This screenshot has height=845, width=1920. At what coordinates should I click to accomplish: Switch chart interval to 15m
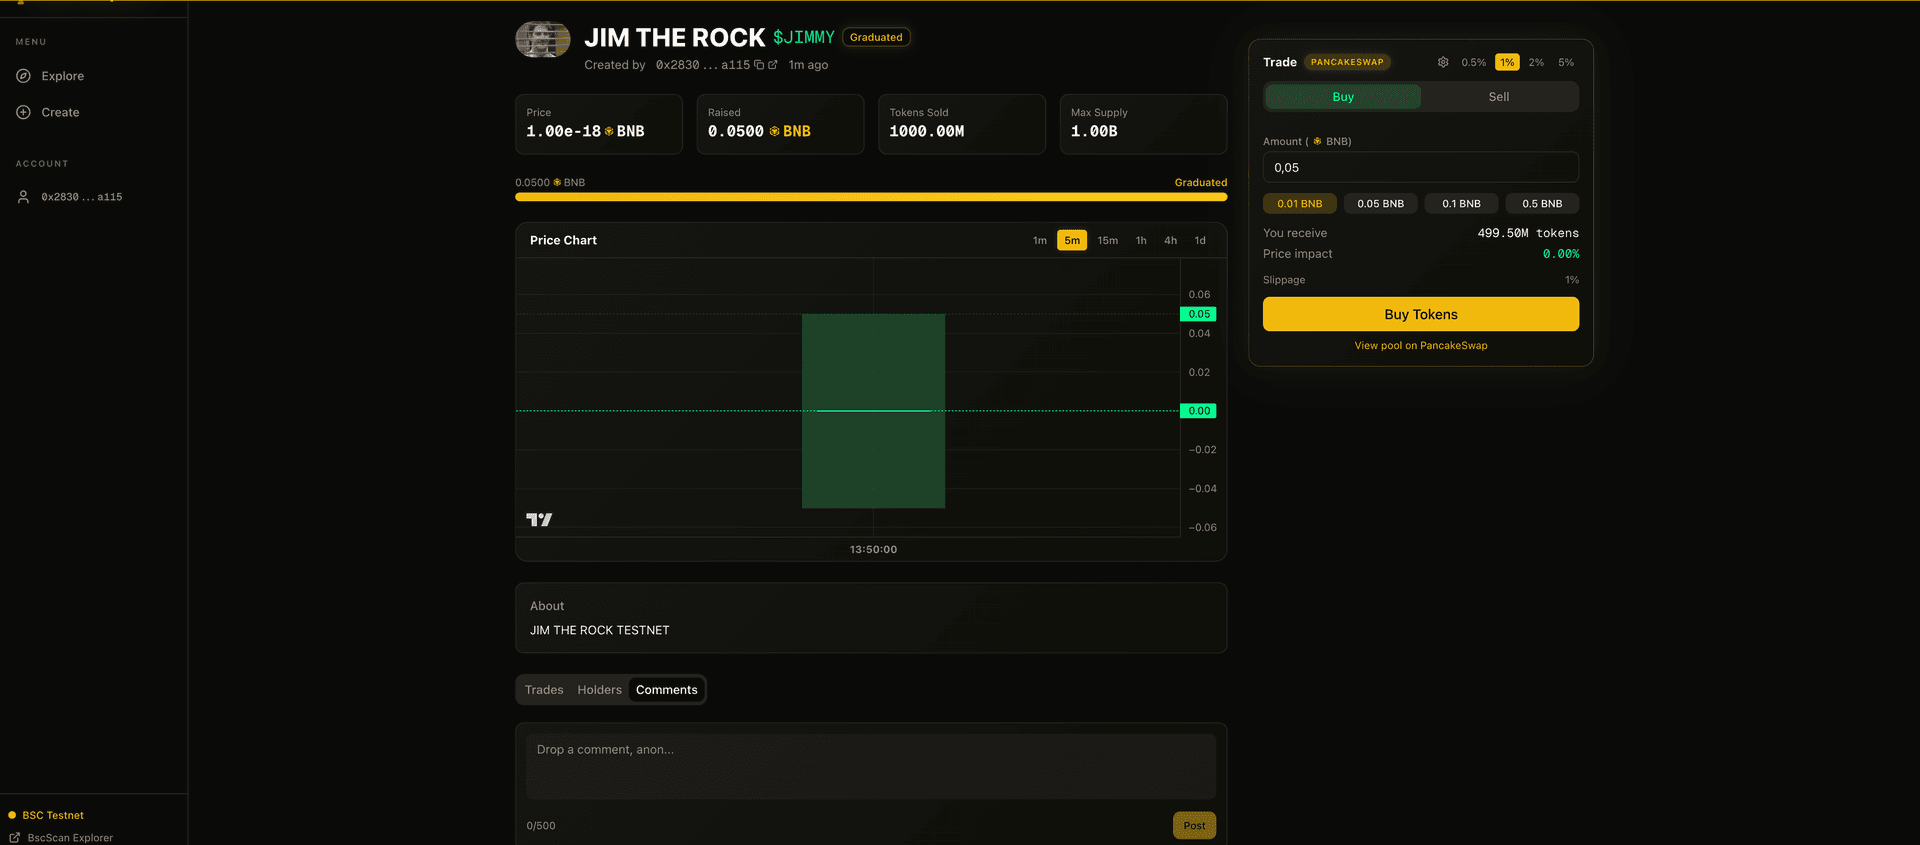1107,241
